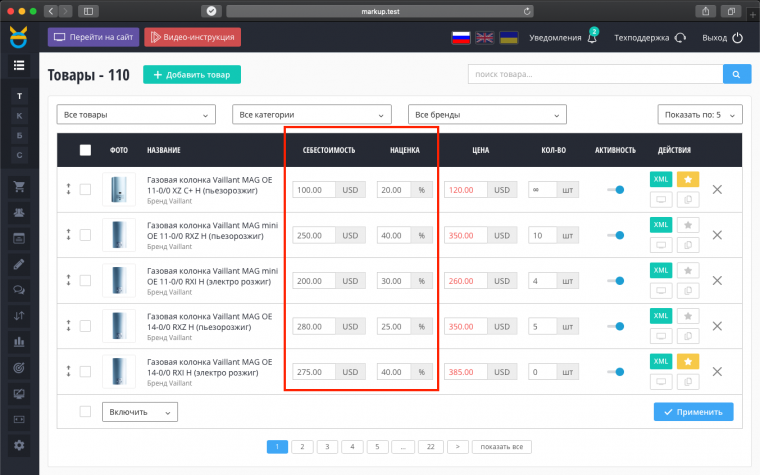Expand the "Все бренды" dropdown
Viewport: 760px width, 475px height.
[x=487, y=115]
